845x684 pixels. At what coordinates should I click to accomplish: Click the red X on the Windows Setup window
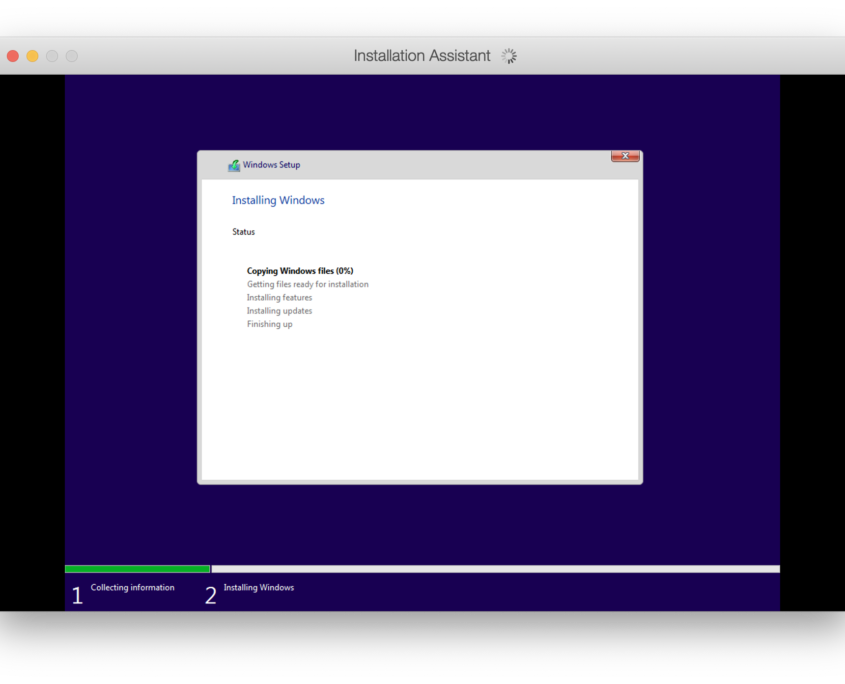click(x=625, y=156)
